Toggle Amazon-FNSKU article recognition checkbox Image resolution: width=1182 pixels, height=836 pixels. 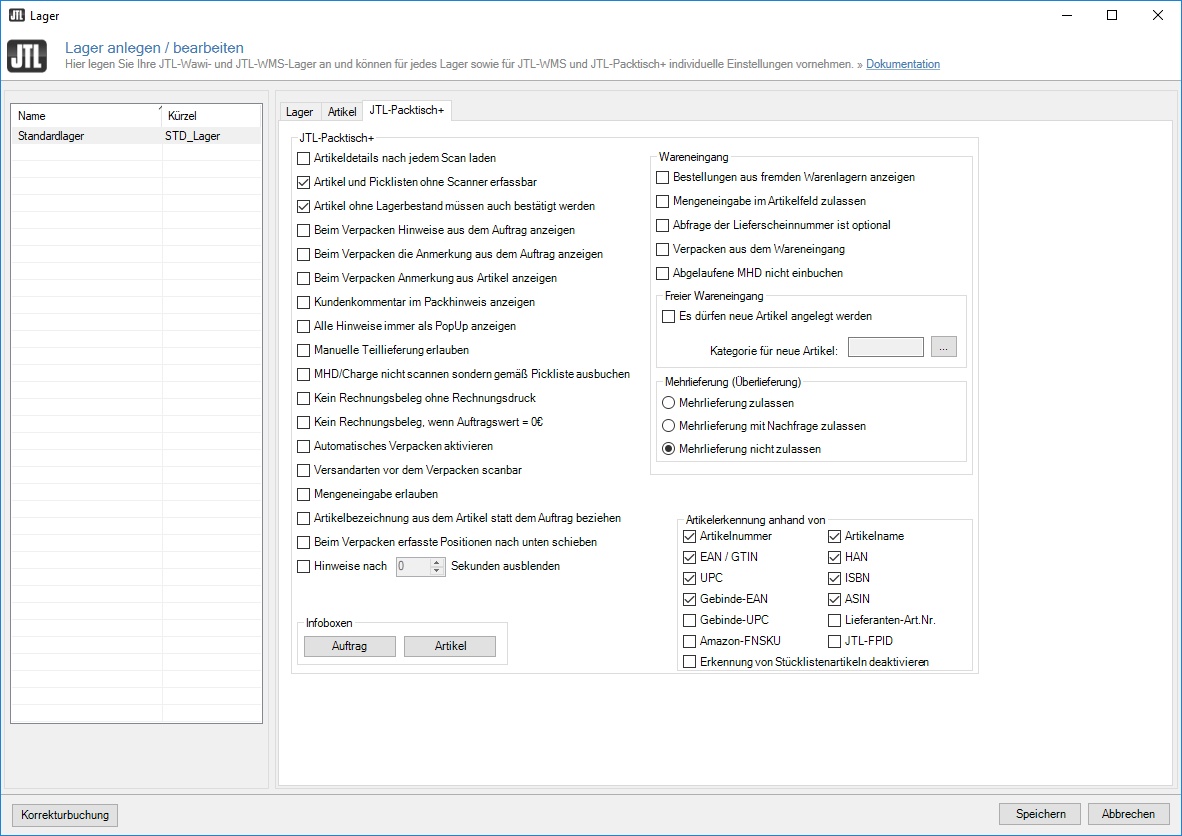(x=689, y=641)
